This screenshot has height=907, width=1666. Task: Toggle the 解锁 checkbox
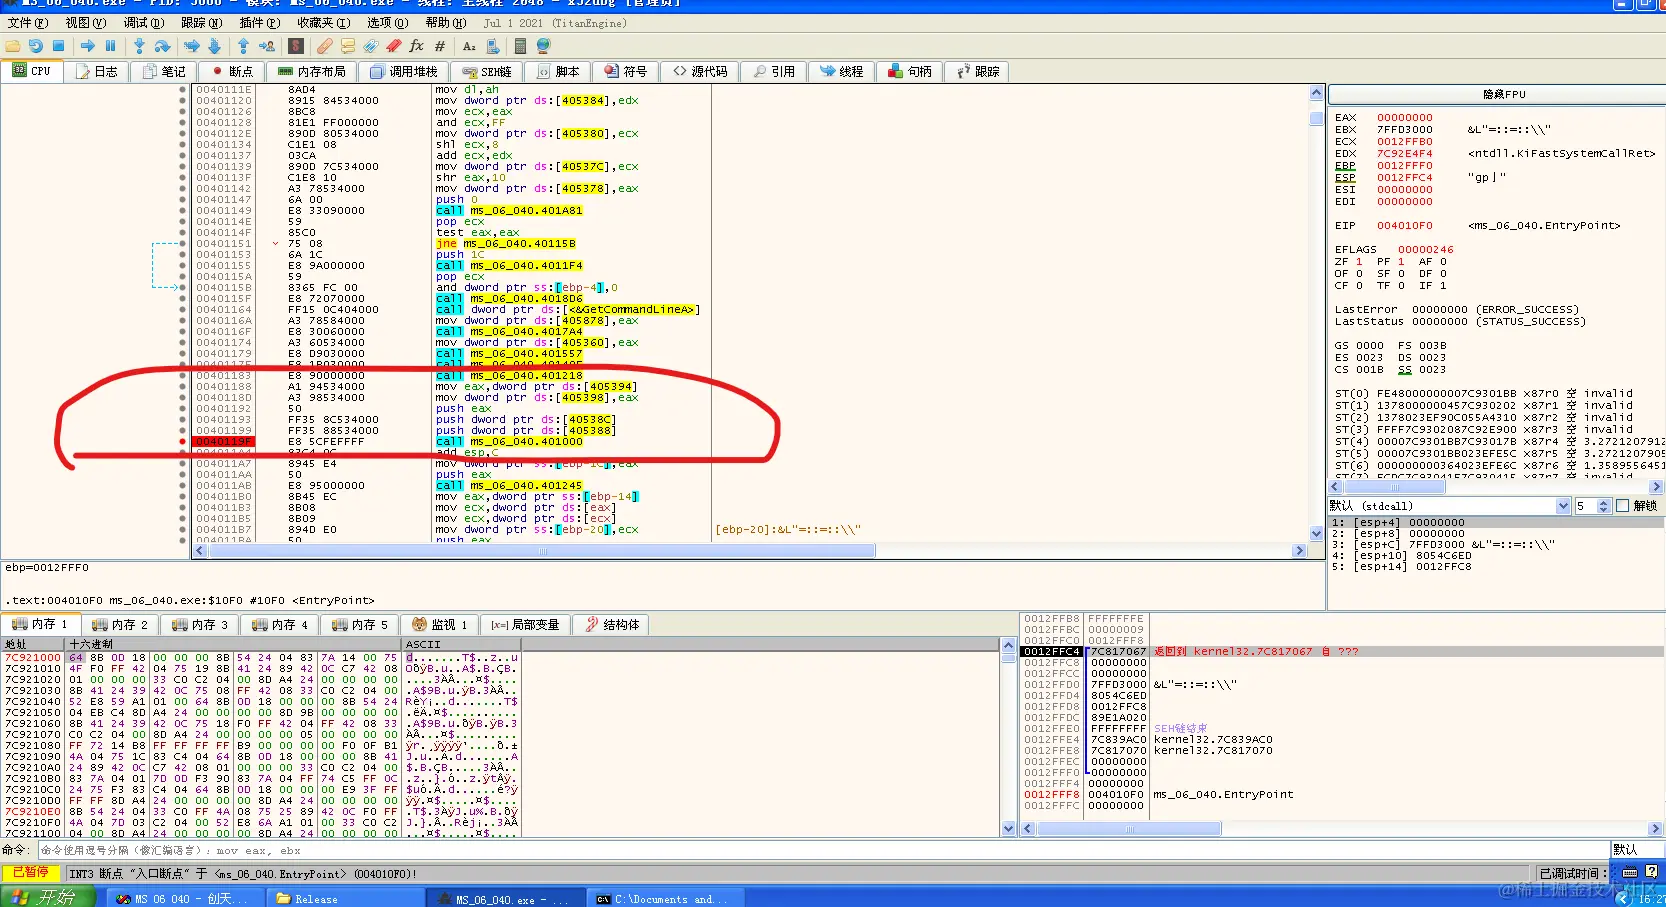(1622, 506)
